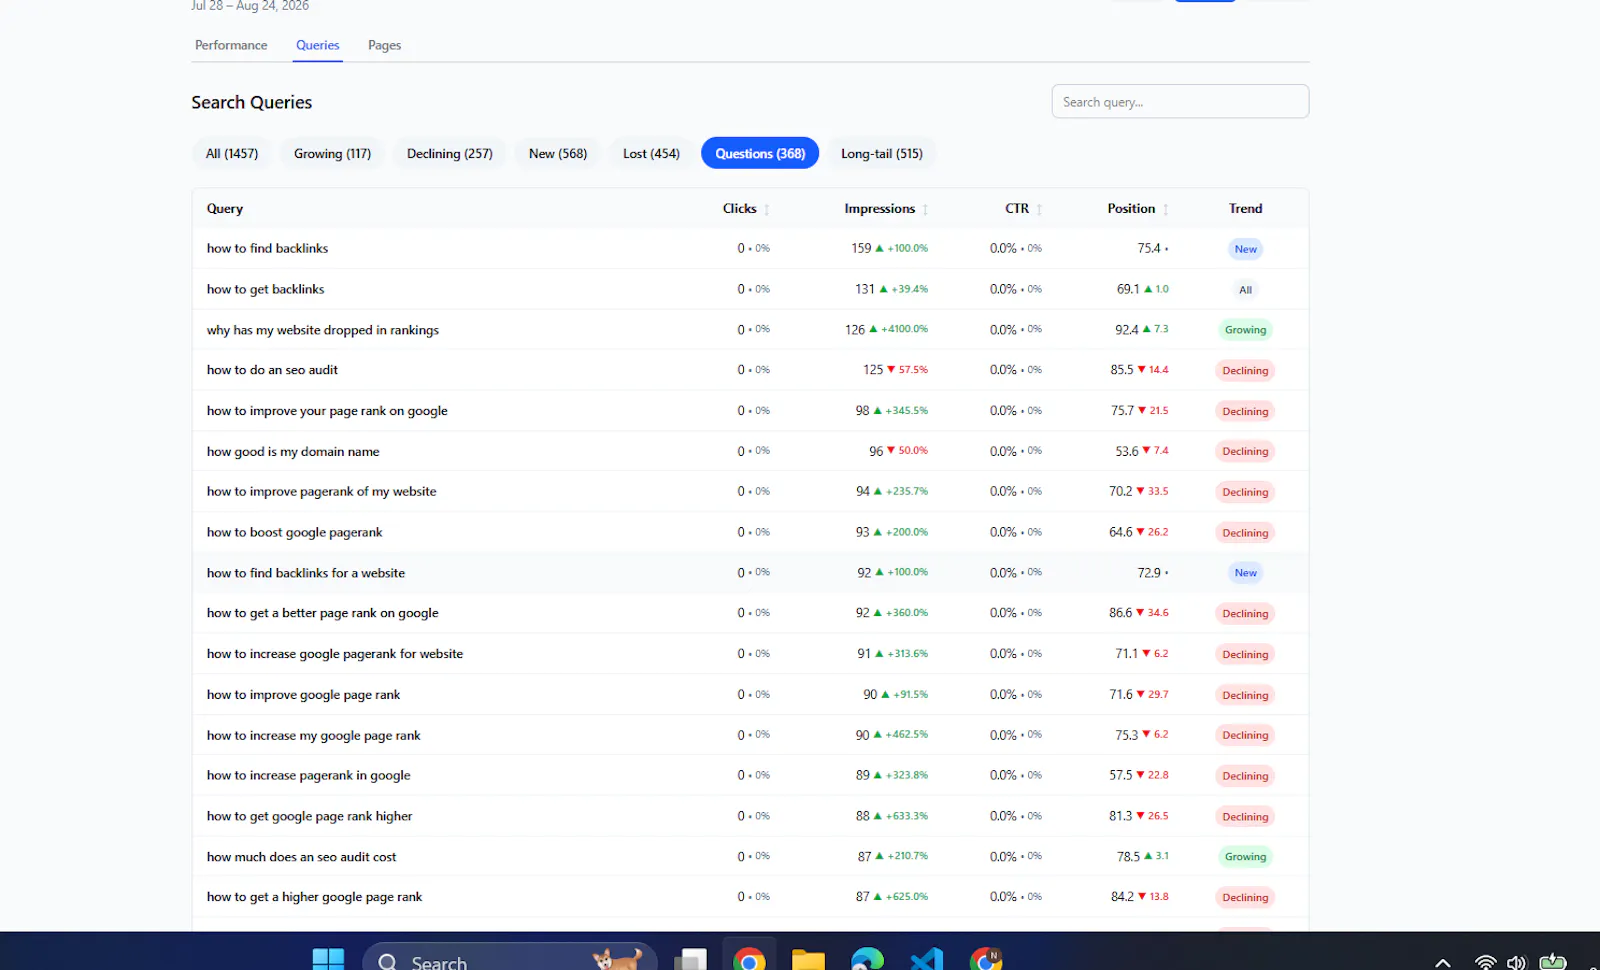
Task: Open Task View from taskbar
Action: [x=690, y=960]
